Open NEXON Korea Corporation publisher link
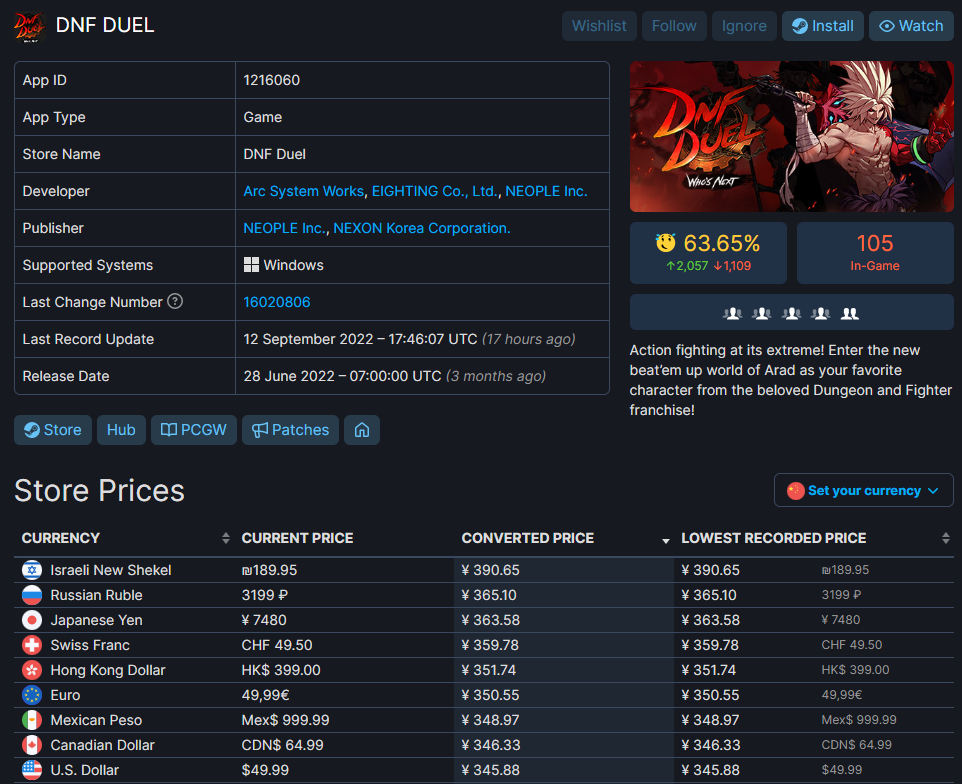The image size is (962, 784). point(421,228)
